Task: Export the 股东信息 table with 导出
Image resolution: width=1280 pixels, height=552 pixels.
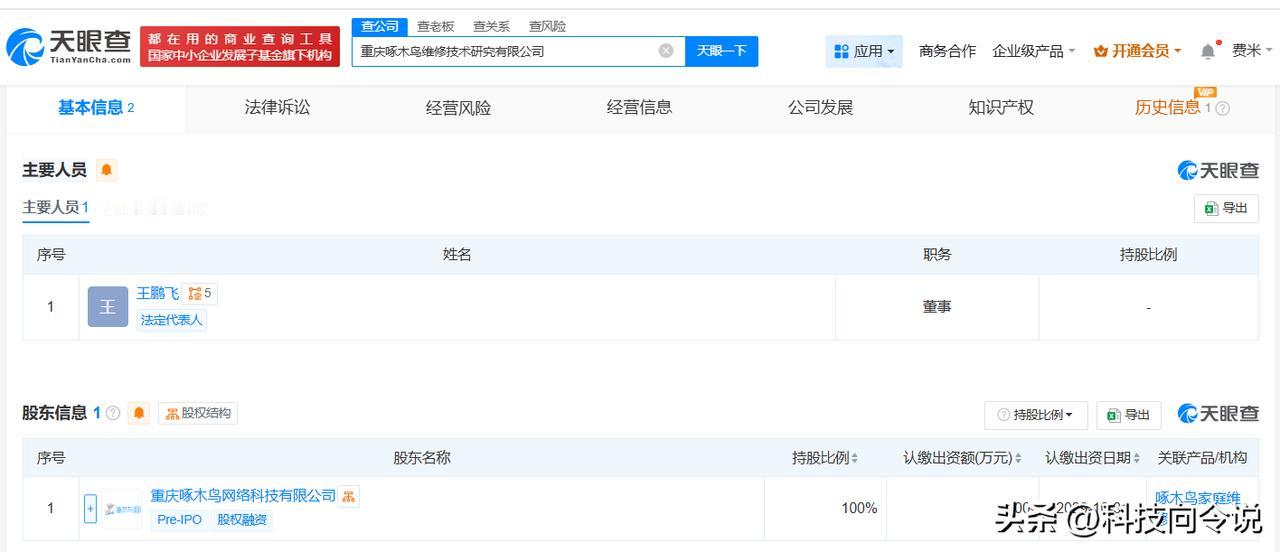Action: click(1129, 415)
